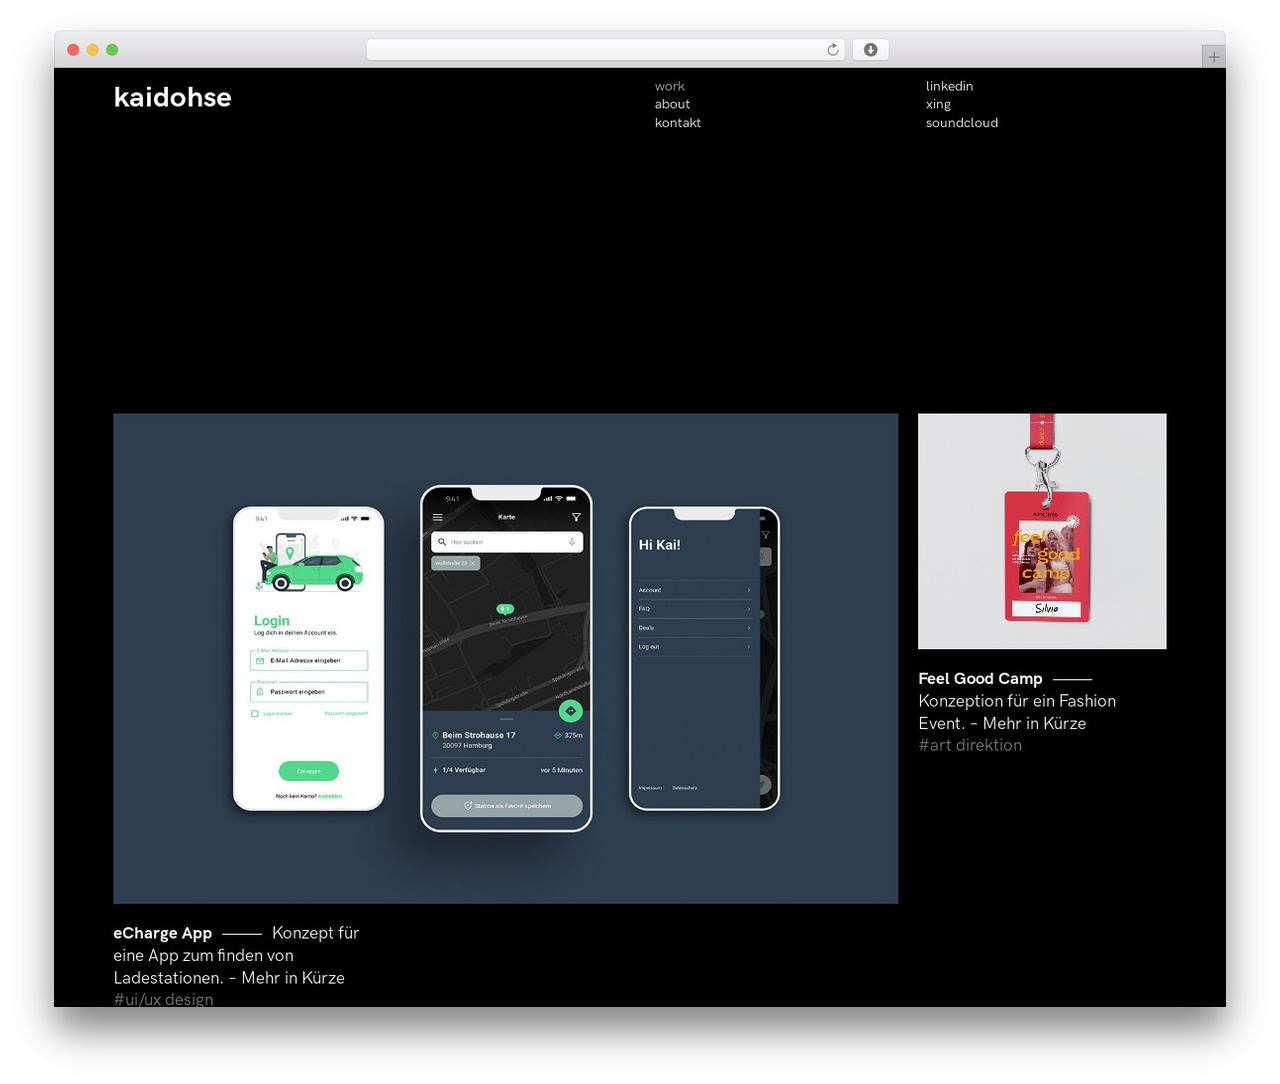1280x1084 pixels.
Task: Open the kaidohse site logo
Action: 172,97
